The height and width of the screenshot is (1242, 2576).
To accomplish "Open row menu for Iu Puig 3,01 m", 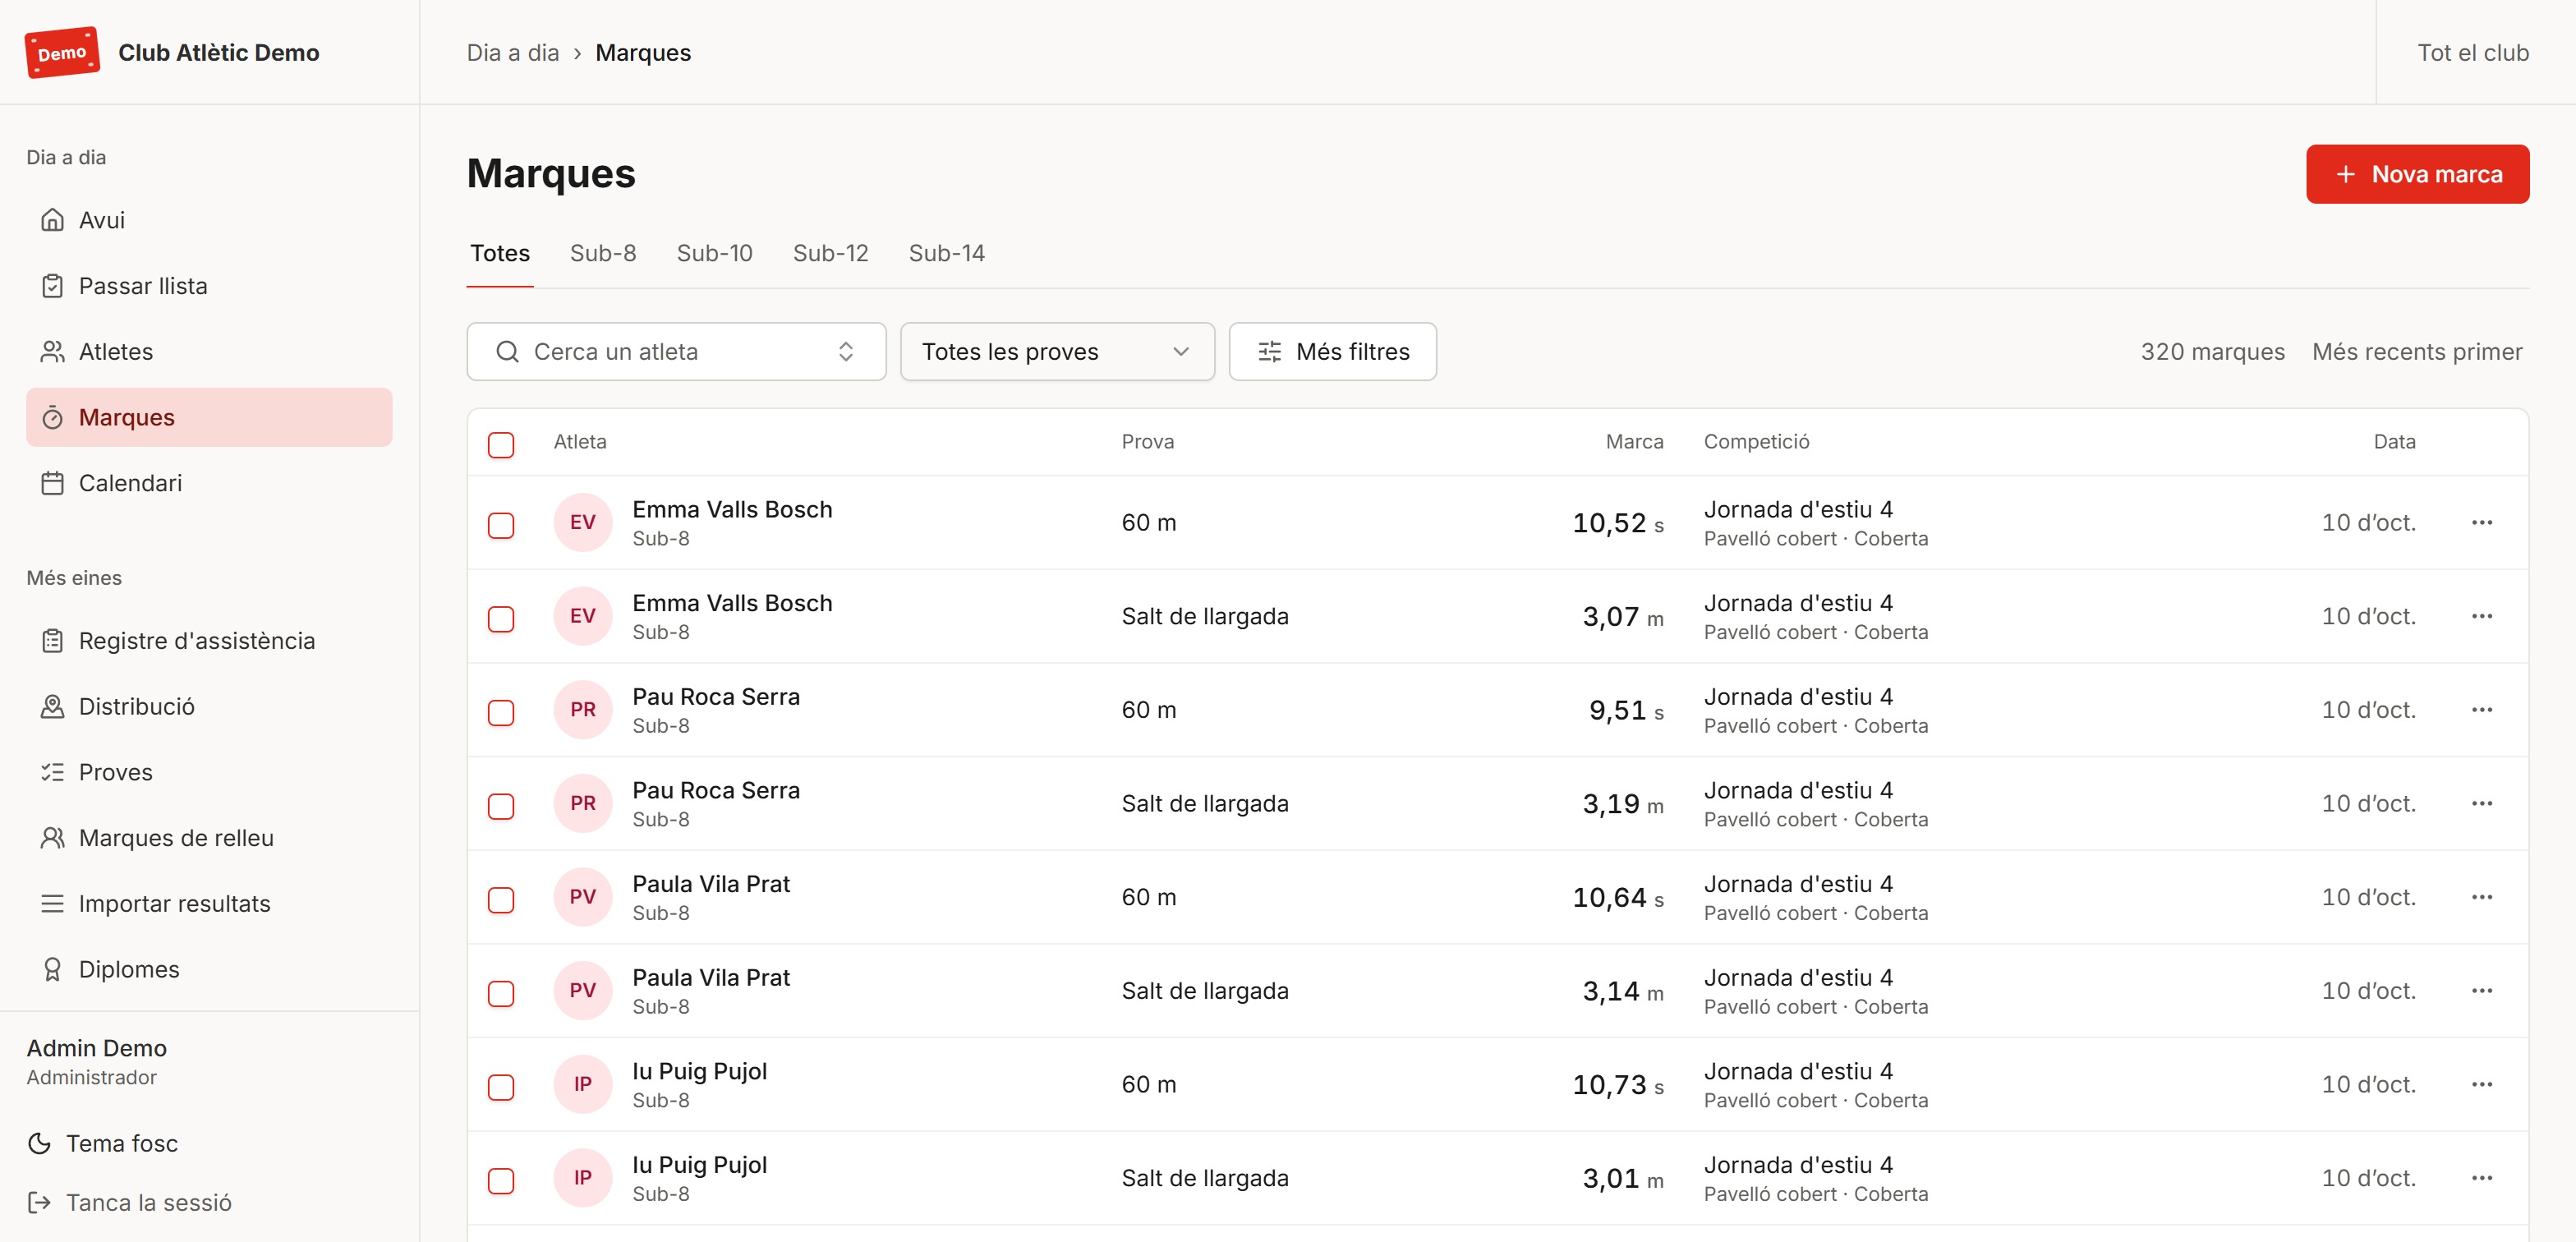I will click(x=2481, y=1178).
